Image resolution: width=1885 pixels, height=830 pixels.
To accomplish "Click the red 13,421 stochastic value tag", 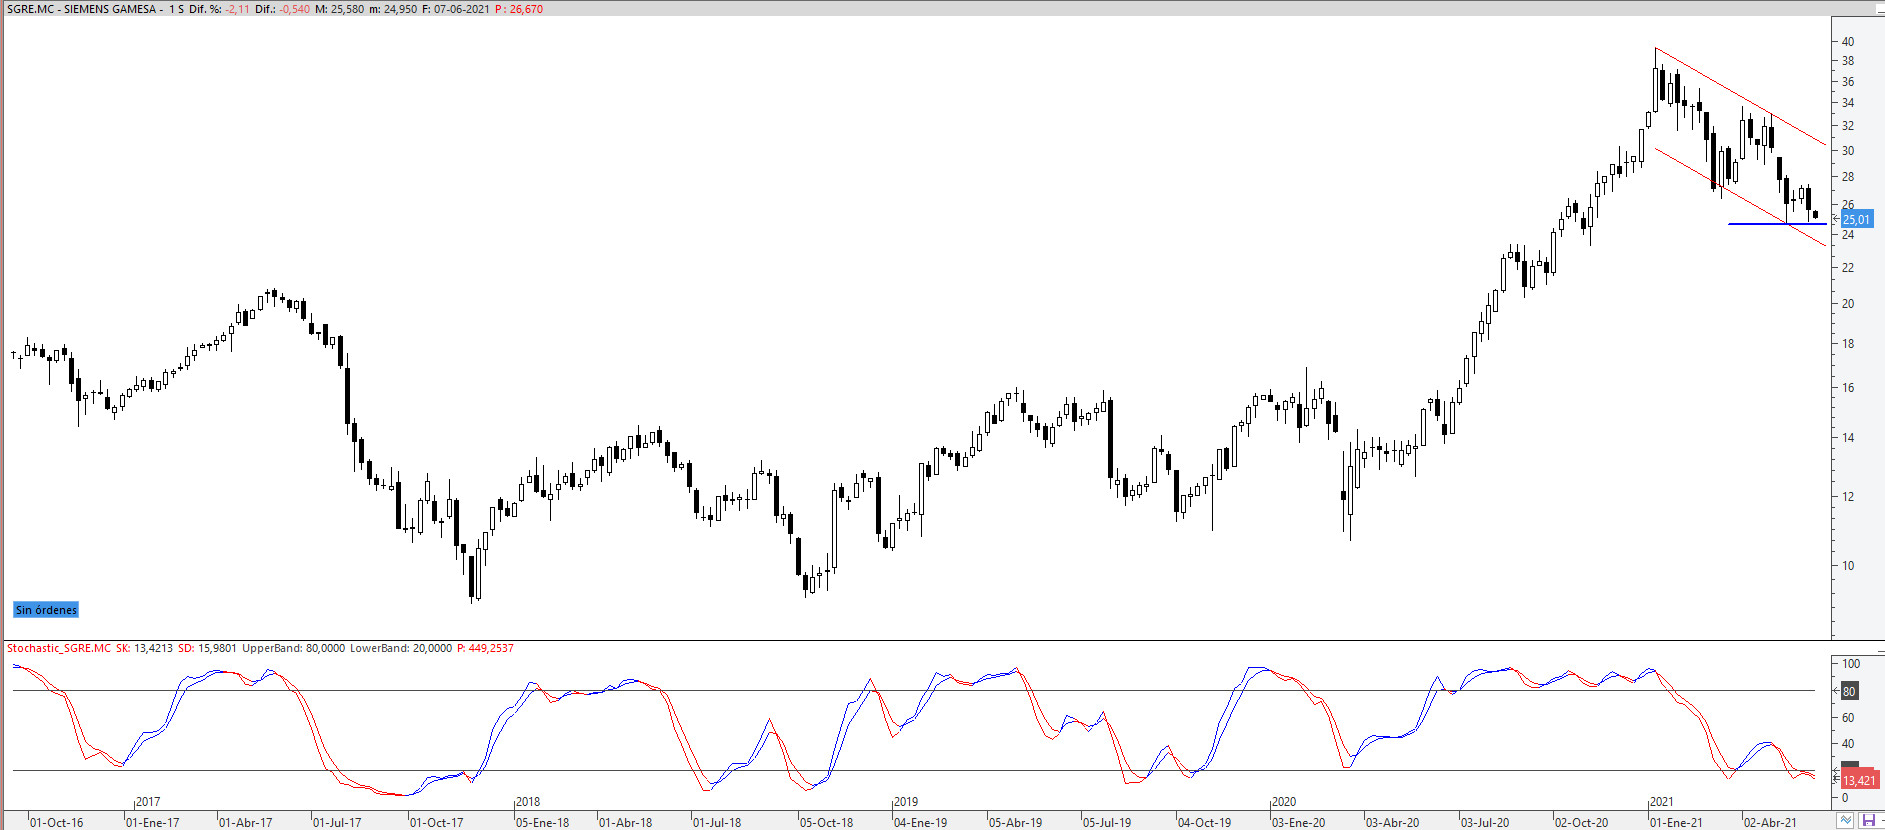I will tap(1858, 780).
